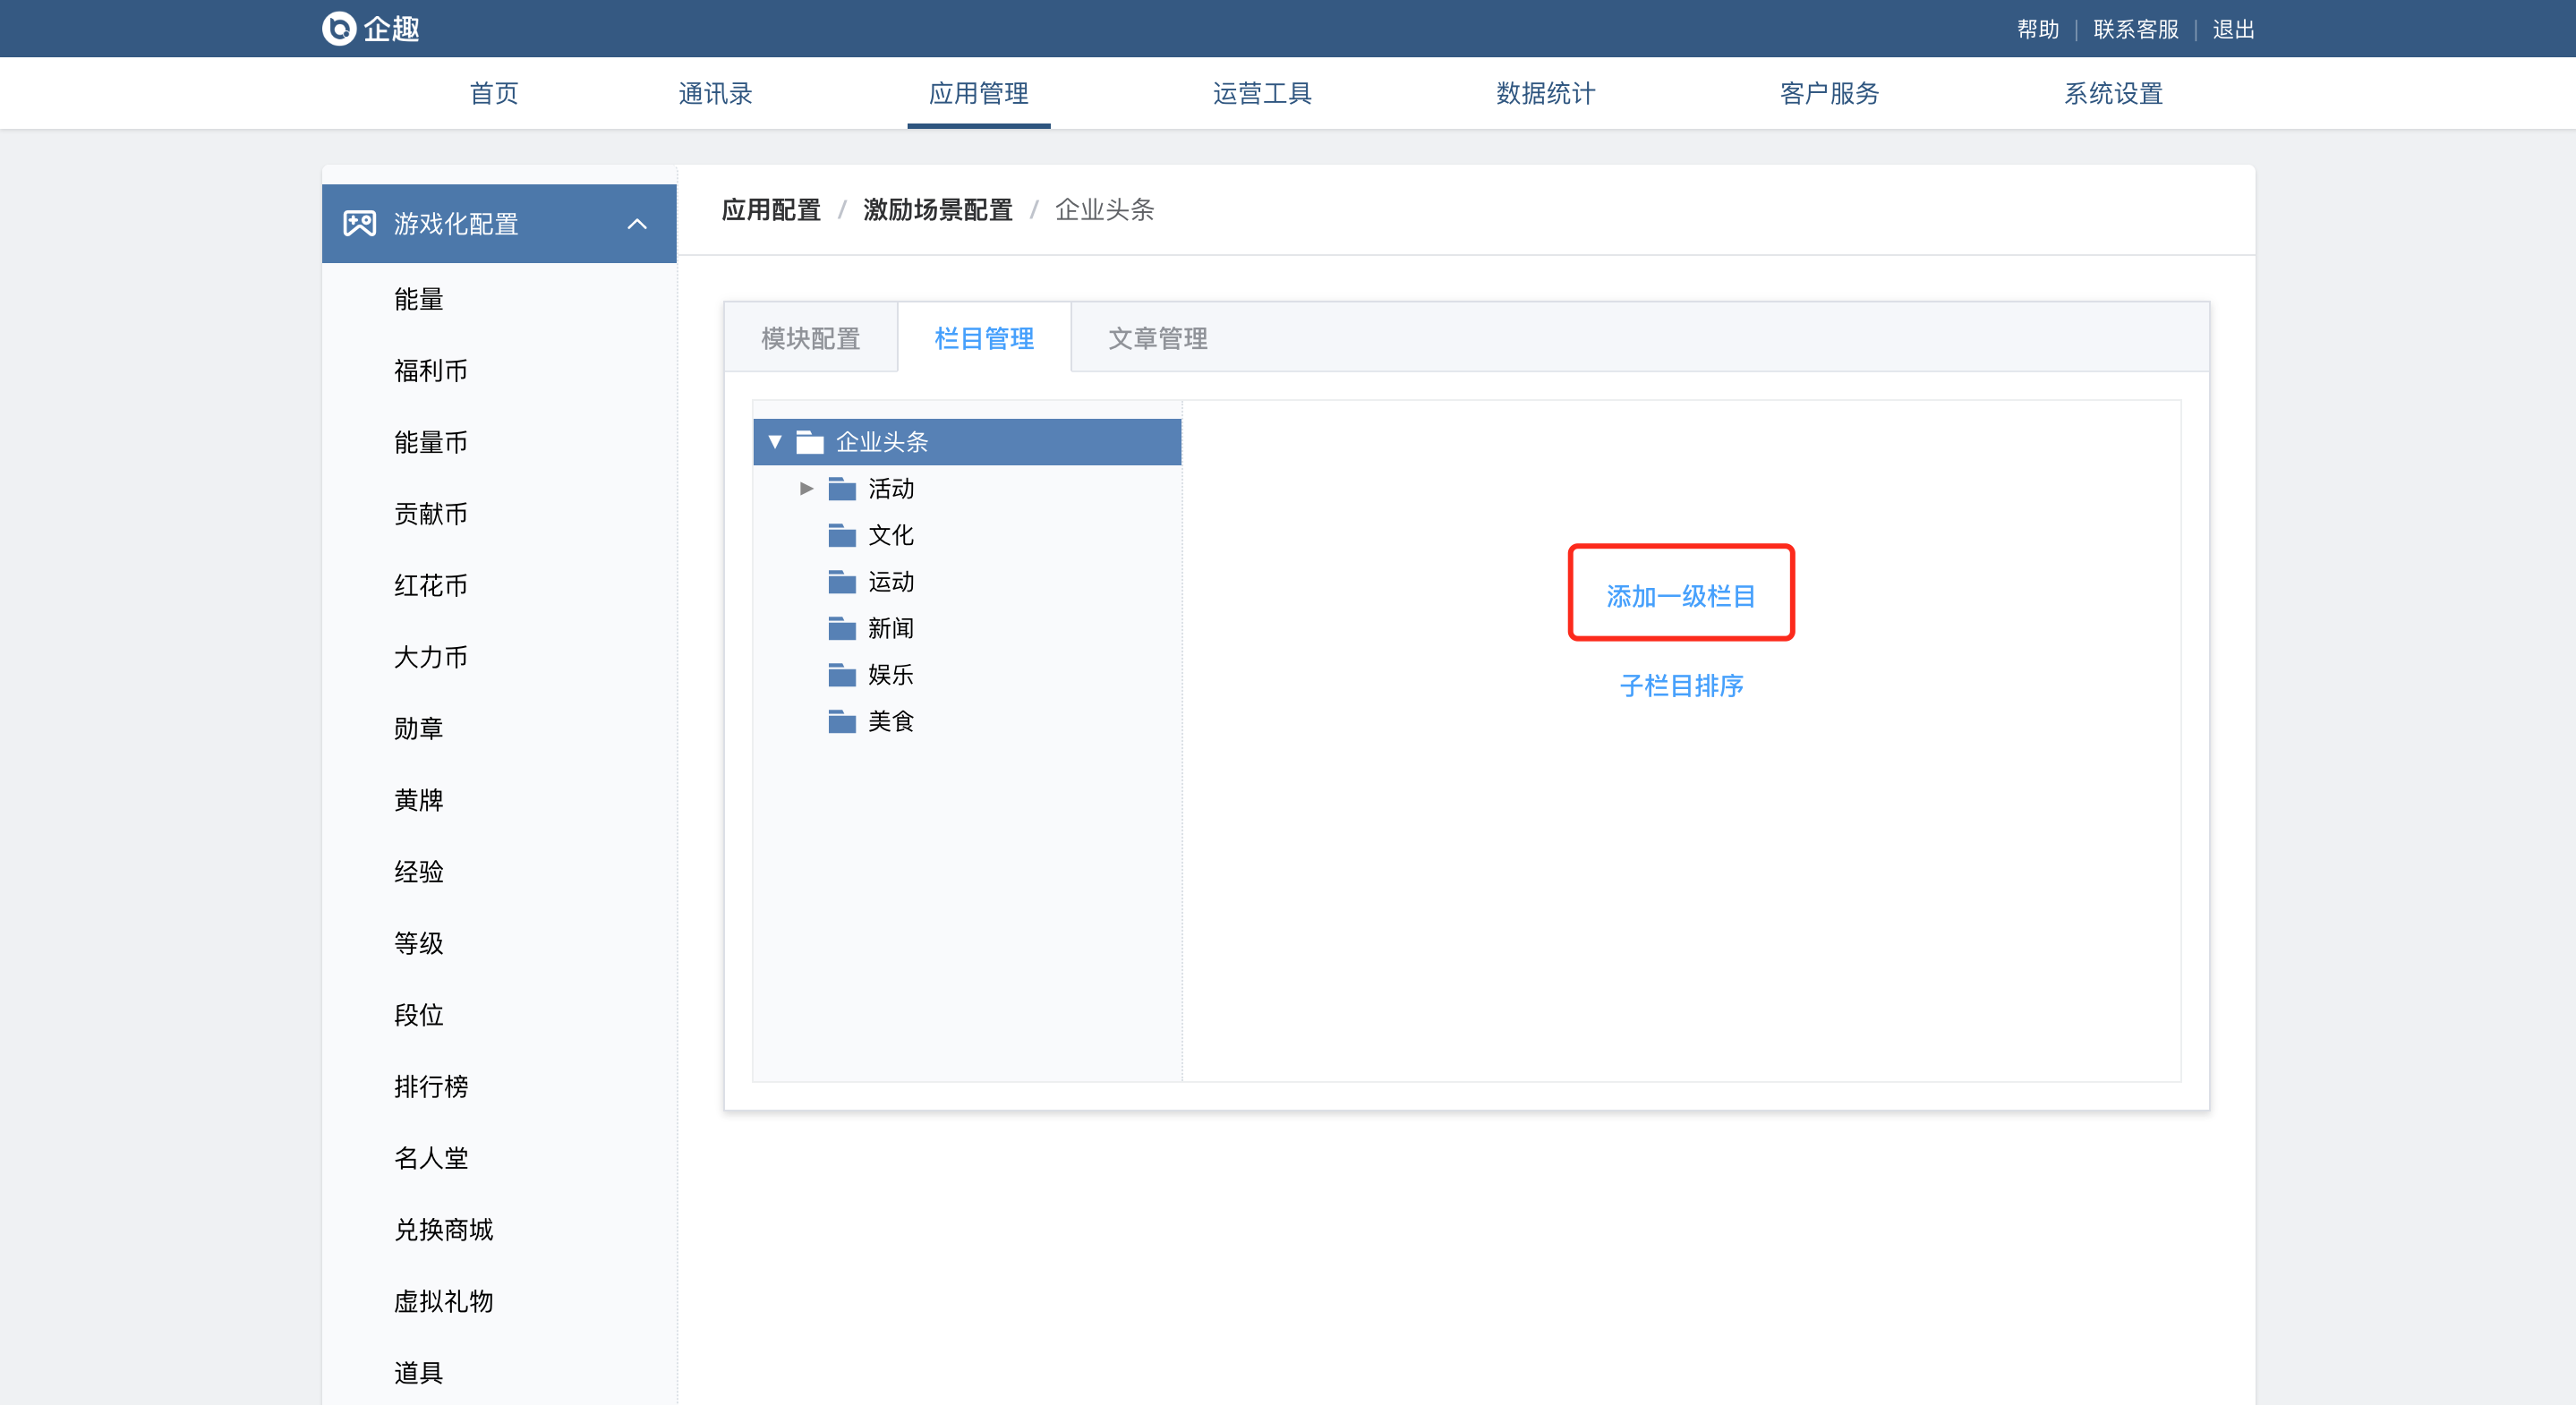Switch to the 栏目管理 tab

pos(984,338)
